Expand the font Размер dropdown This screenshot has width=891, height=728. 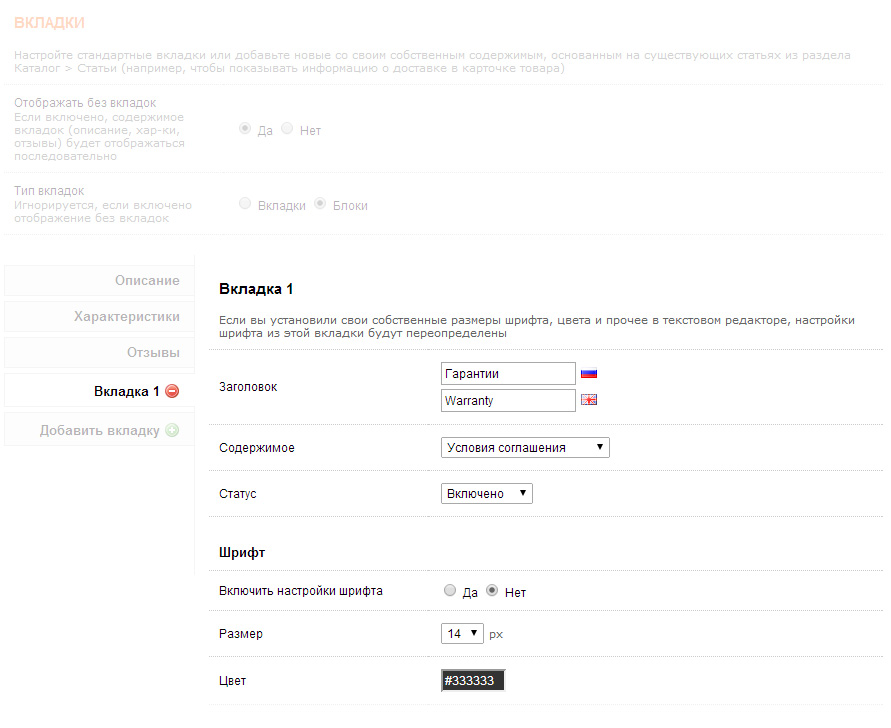[x=462, y=634]
